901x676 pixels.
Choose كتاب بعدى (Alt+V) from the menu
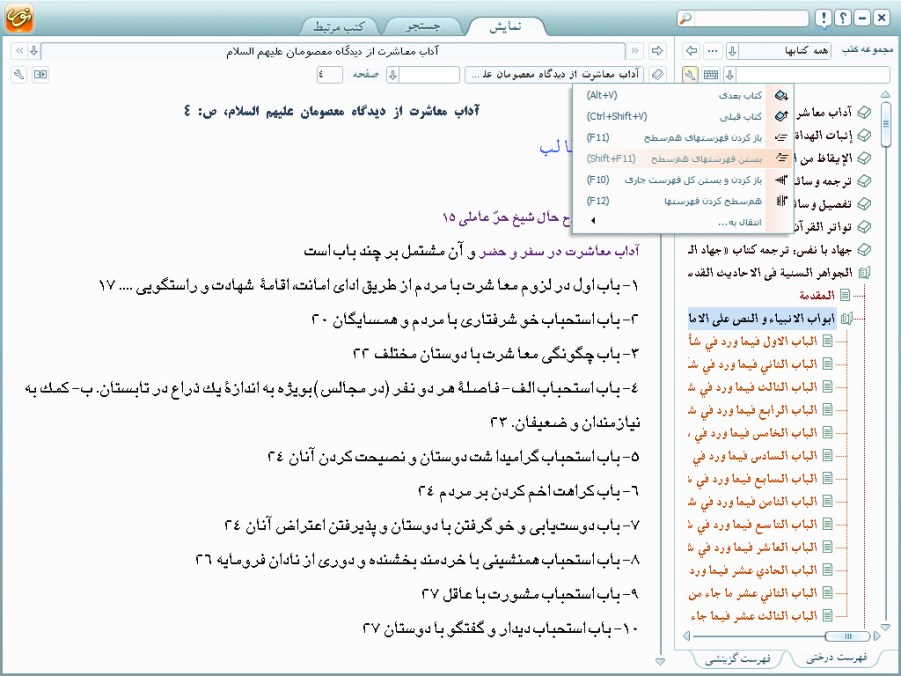point(682,95)
